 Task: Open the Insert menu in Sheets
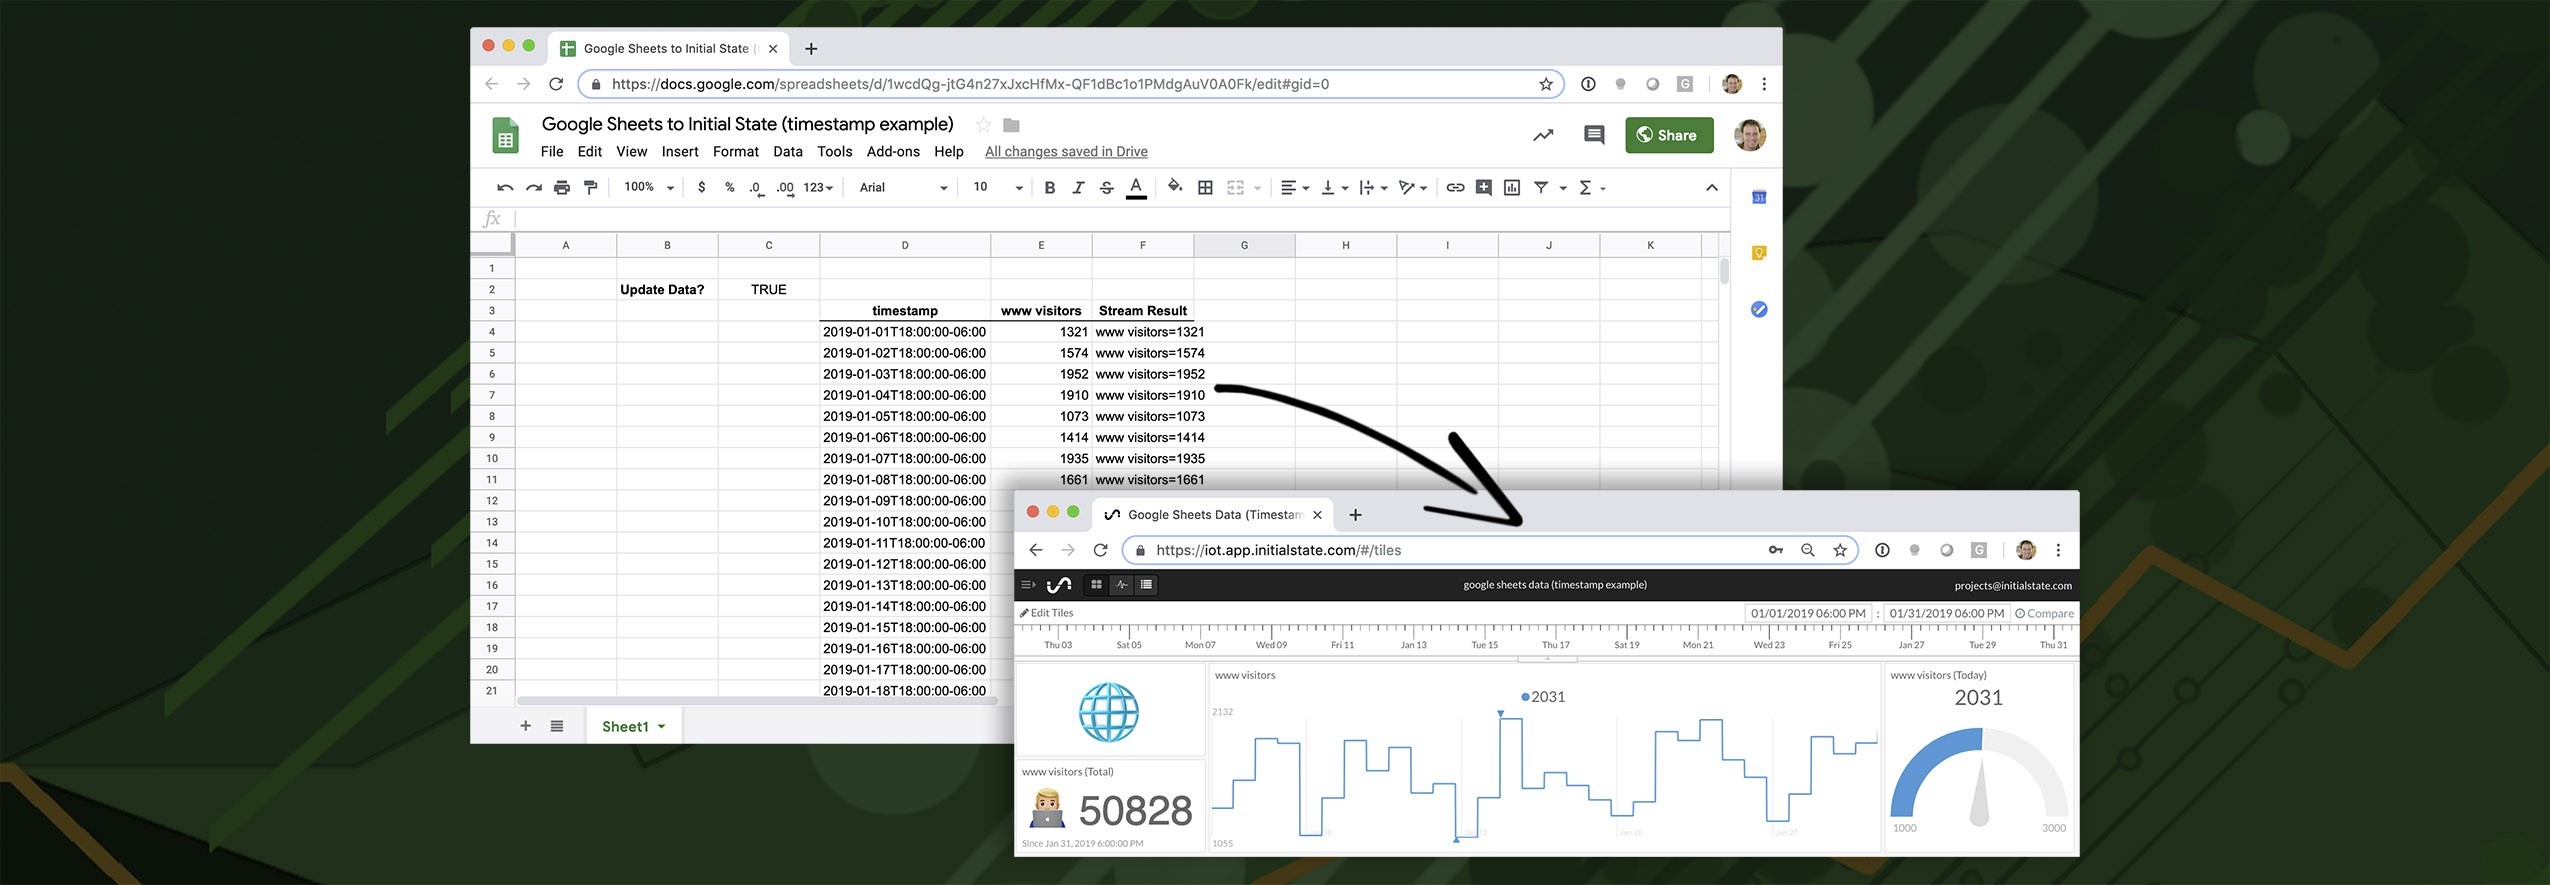pos(680,152)
